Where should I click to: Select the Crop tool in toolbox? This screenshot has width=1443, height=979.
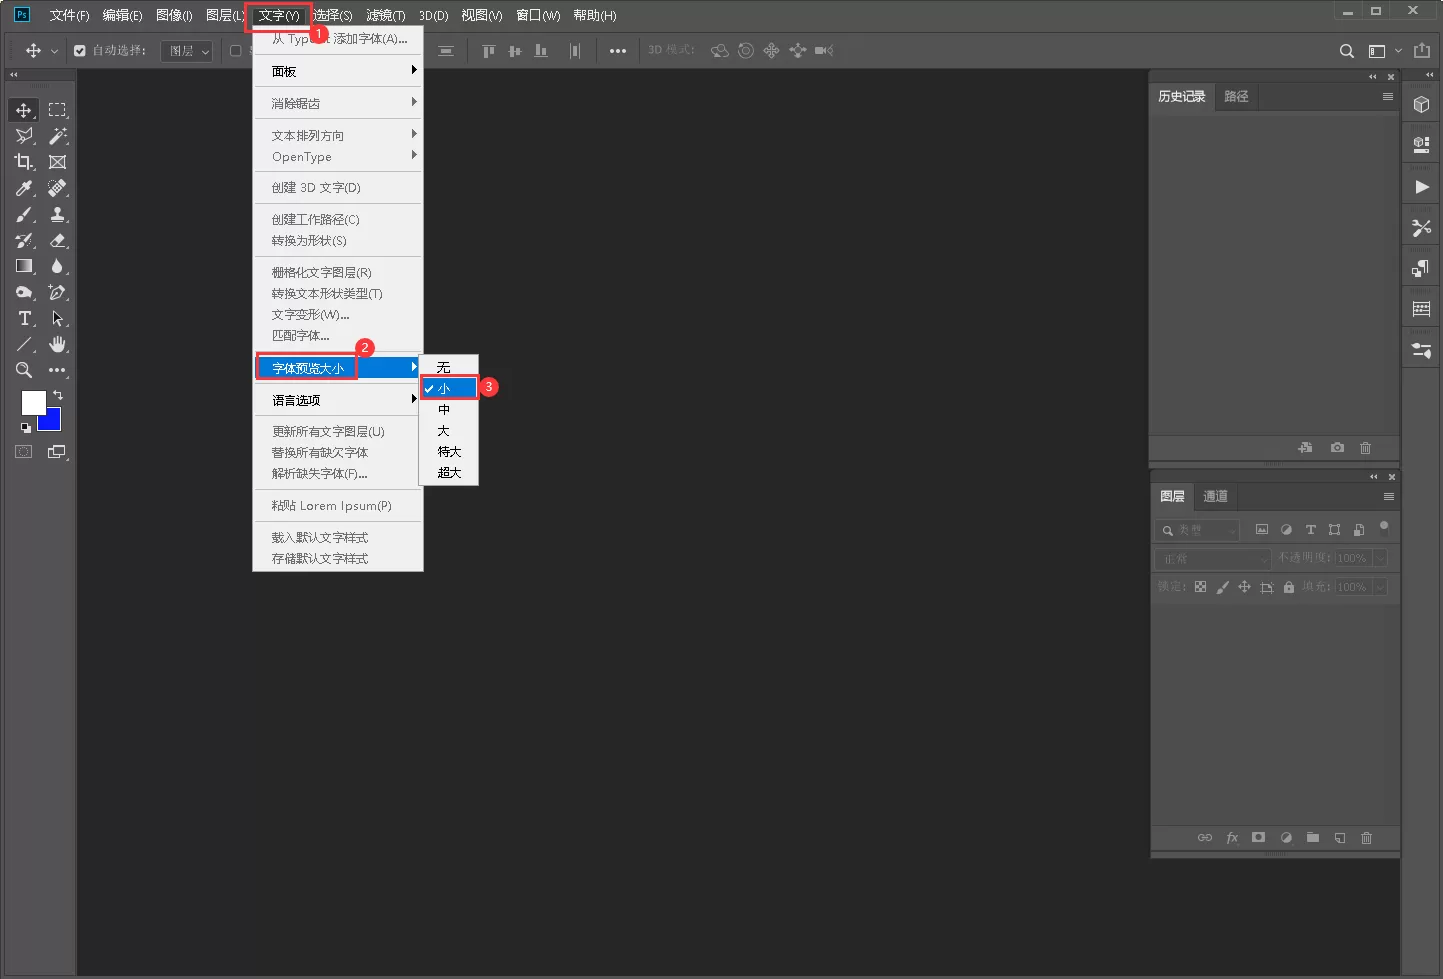(24, 162)
